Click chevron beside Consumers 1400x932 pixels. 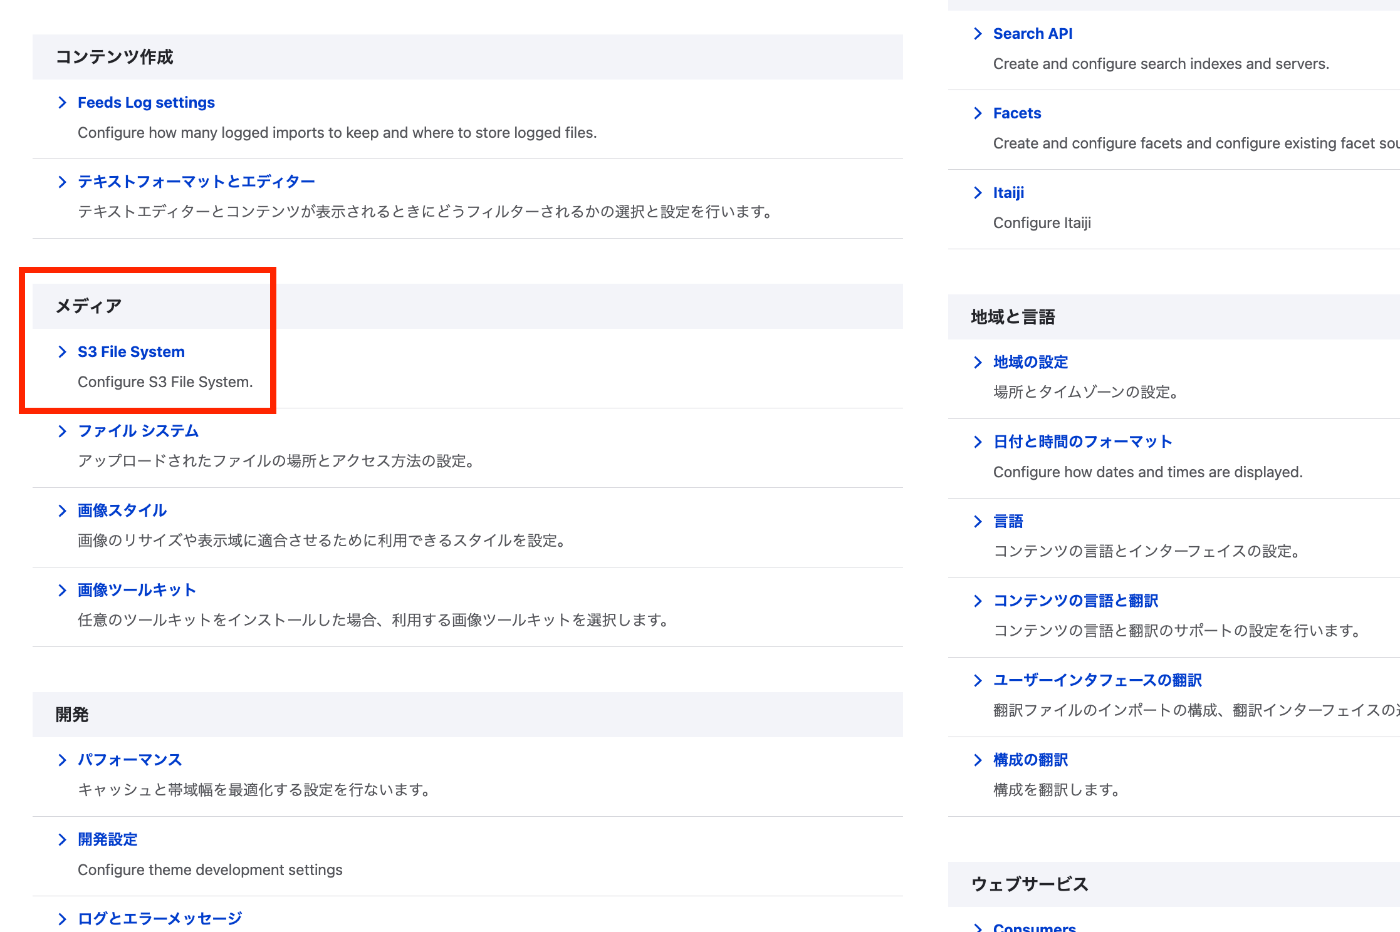978,927
